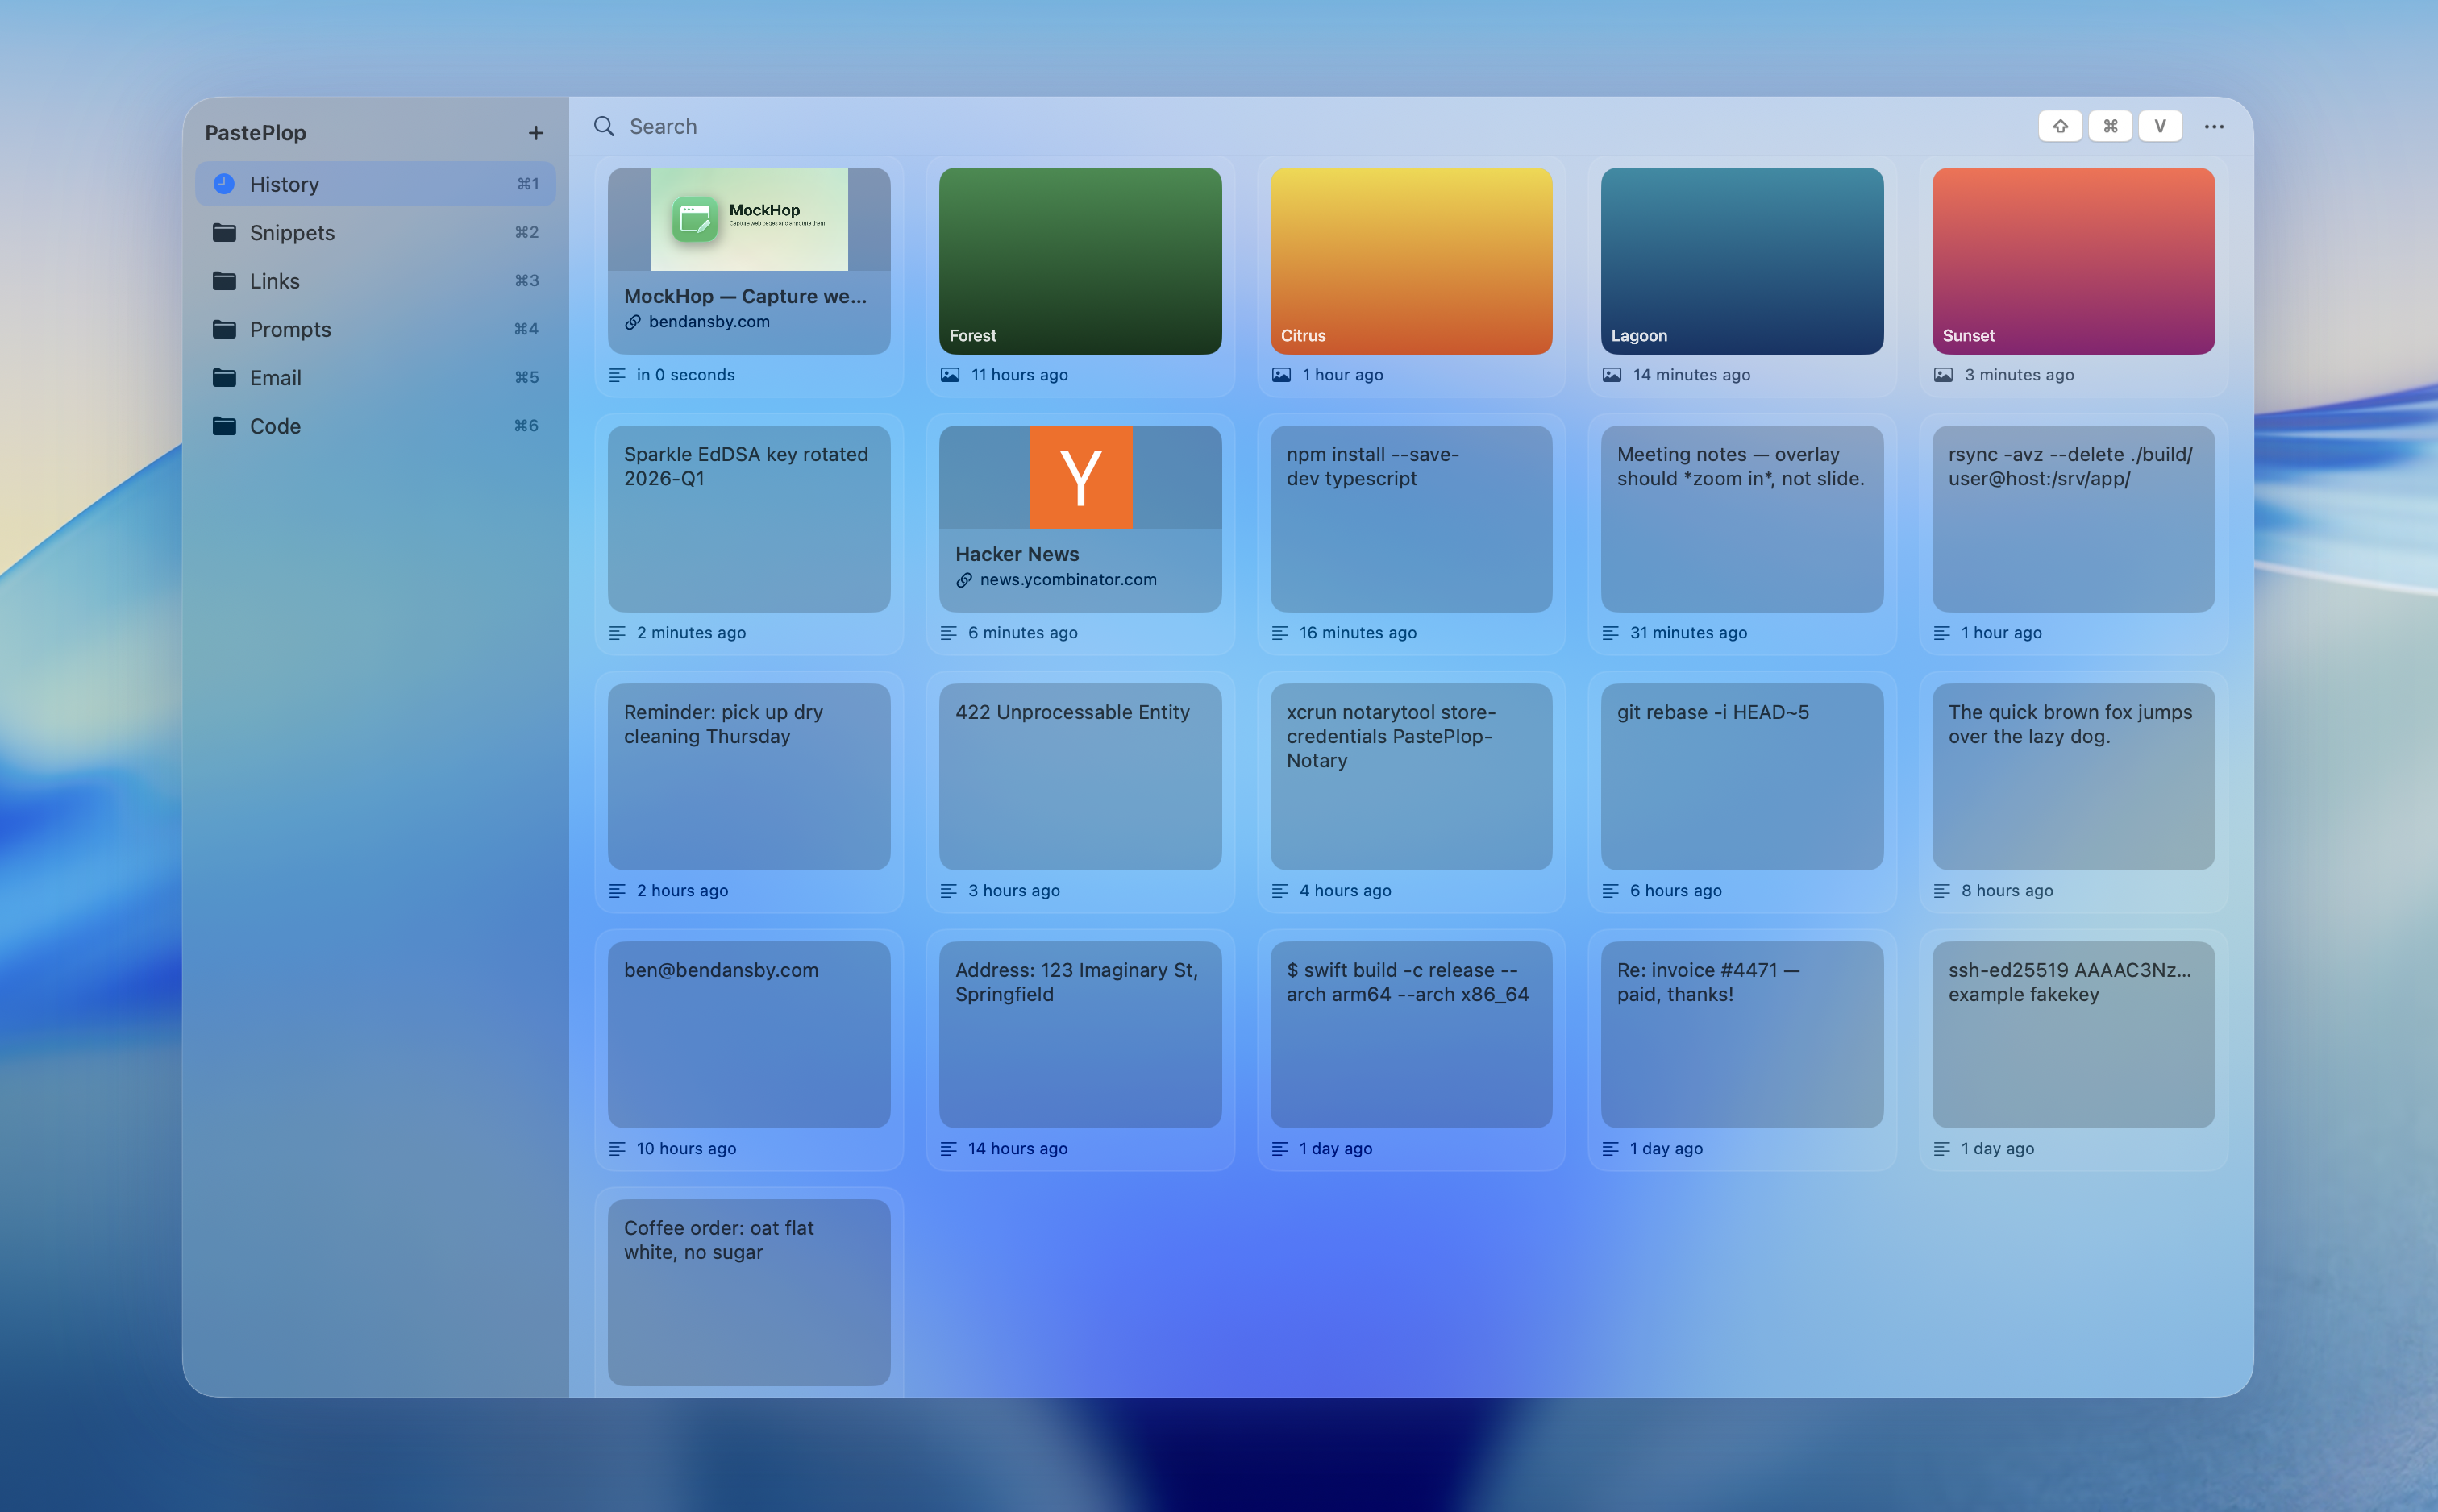Select the Email folder

tap(275, 378)
